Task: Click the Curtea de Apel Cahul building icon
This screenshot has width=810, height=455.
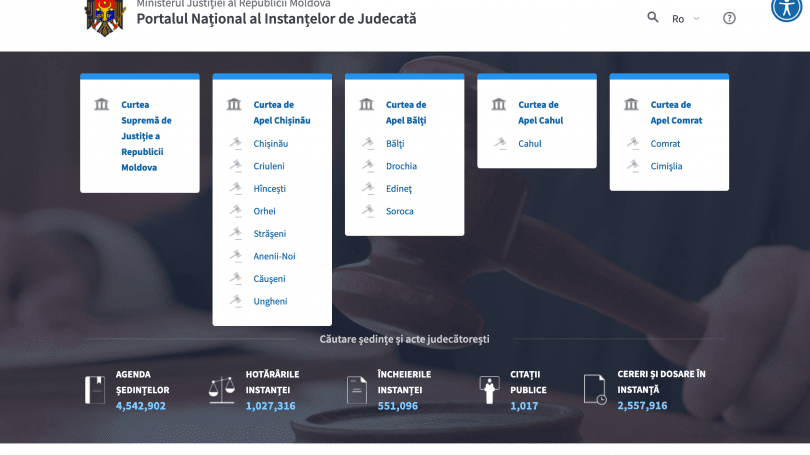Action: (x=499, y=104)
